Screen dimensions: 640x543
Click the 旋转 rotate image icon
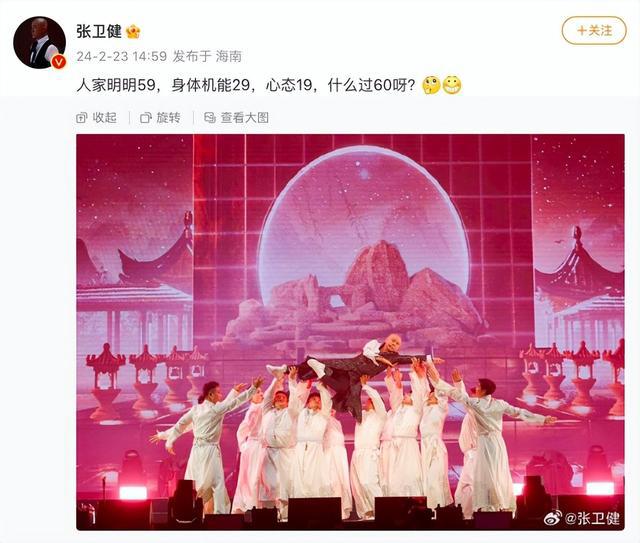tap(146, 118)
